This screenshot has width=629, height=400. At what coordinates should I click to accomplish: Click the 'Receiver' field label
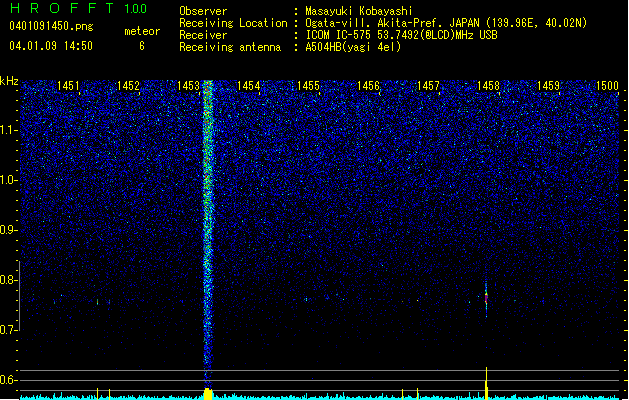(203, 35)
